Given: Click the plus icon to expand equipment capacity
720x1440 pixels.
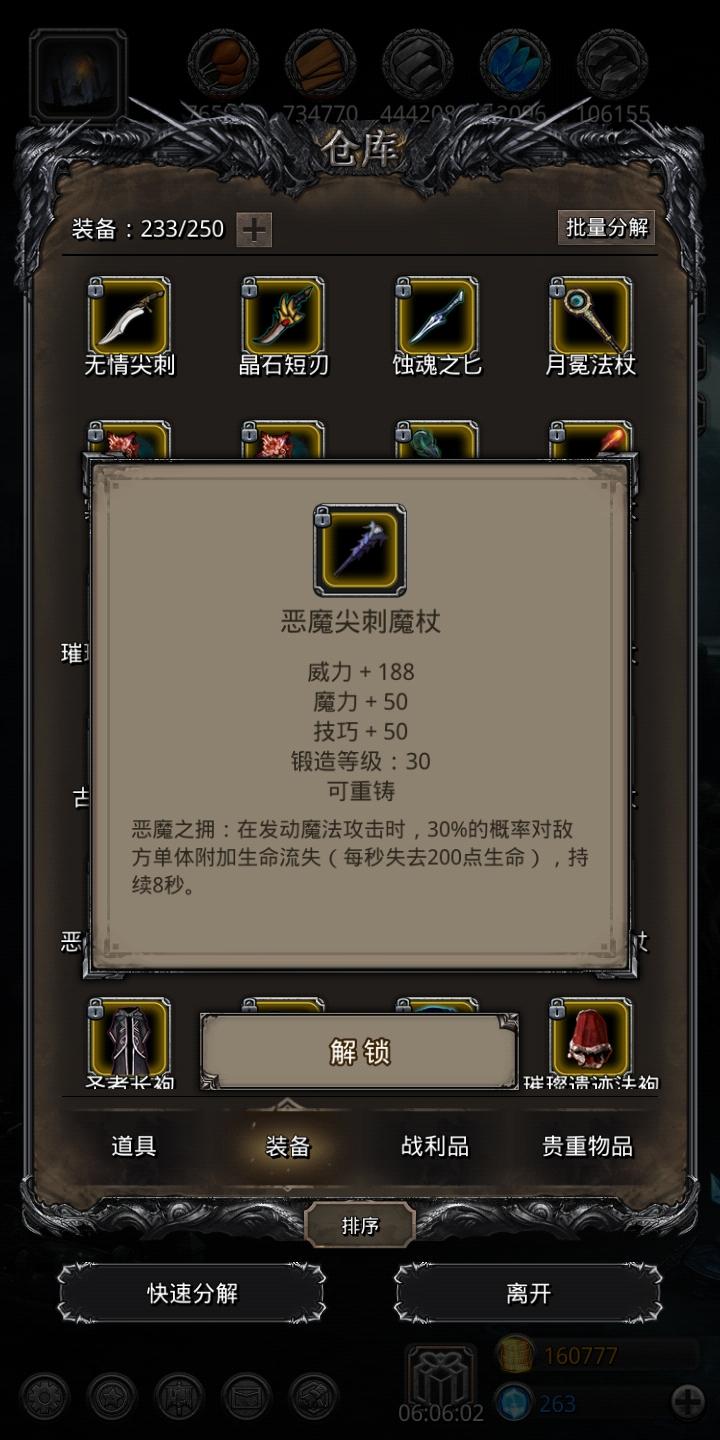Looking at the screenshot, I should [254, 229].
